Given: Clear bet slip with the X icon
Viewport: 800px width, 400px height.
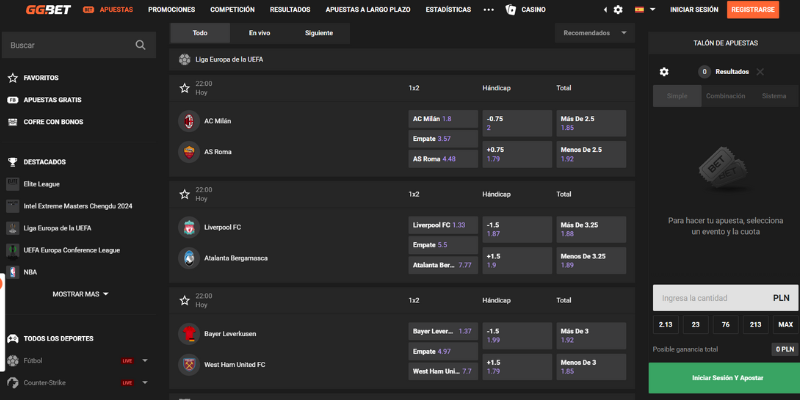Looking at the screenshot, I should 760,72.
